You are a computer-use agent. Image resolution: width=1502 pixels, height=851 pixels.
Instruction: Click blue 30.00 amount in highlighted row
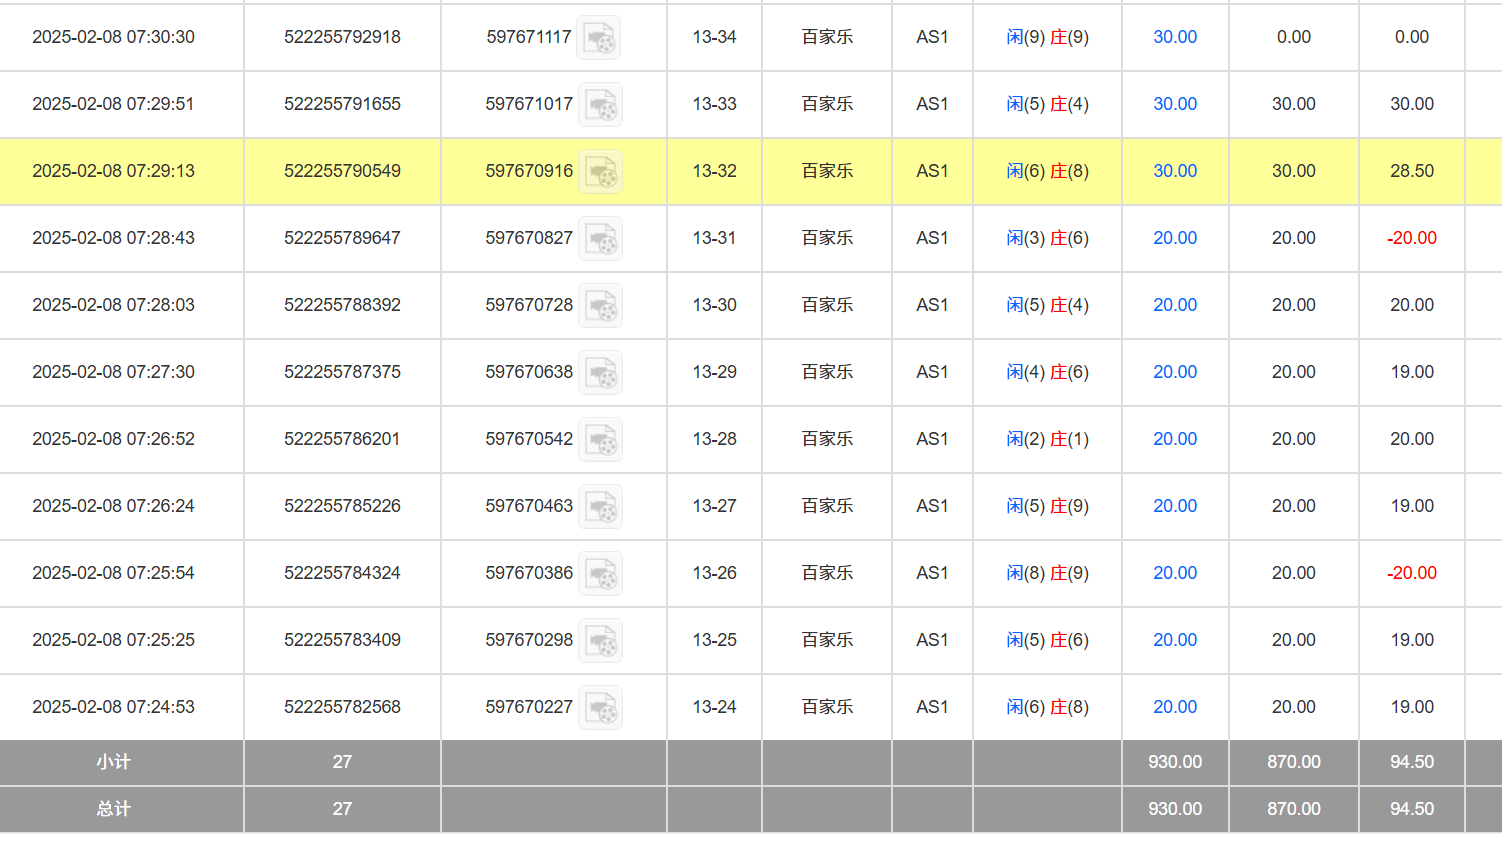pyautogui.click(x=1174, y=171)
